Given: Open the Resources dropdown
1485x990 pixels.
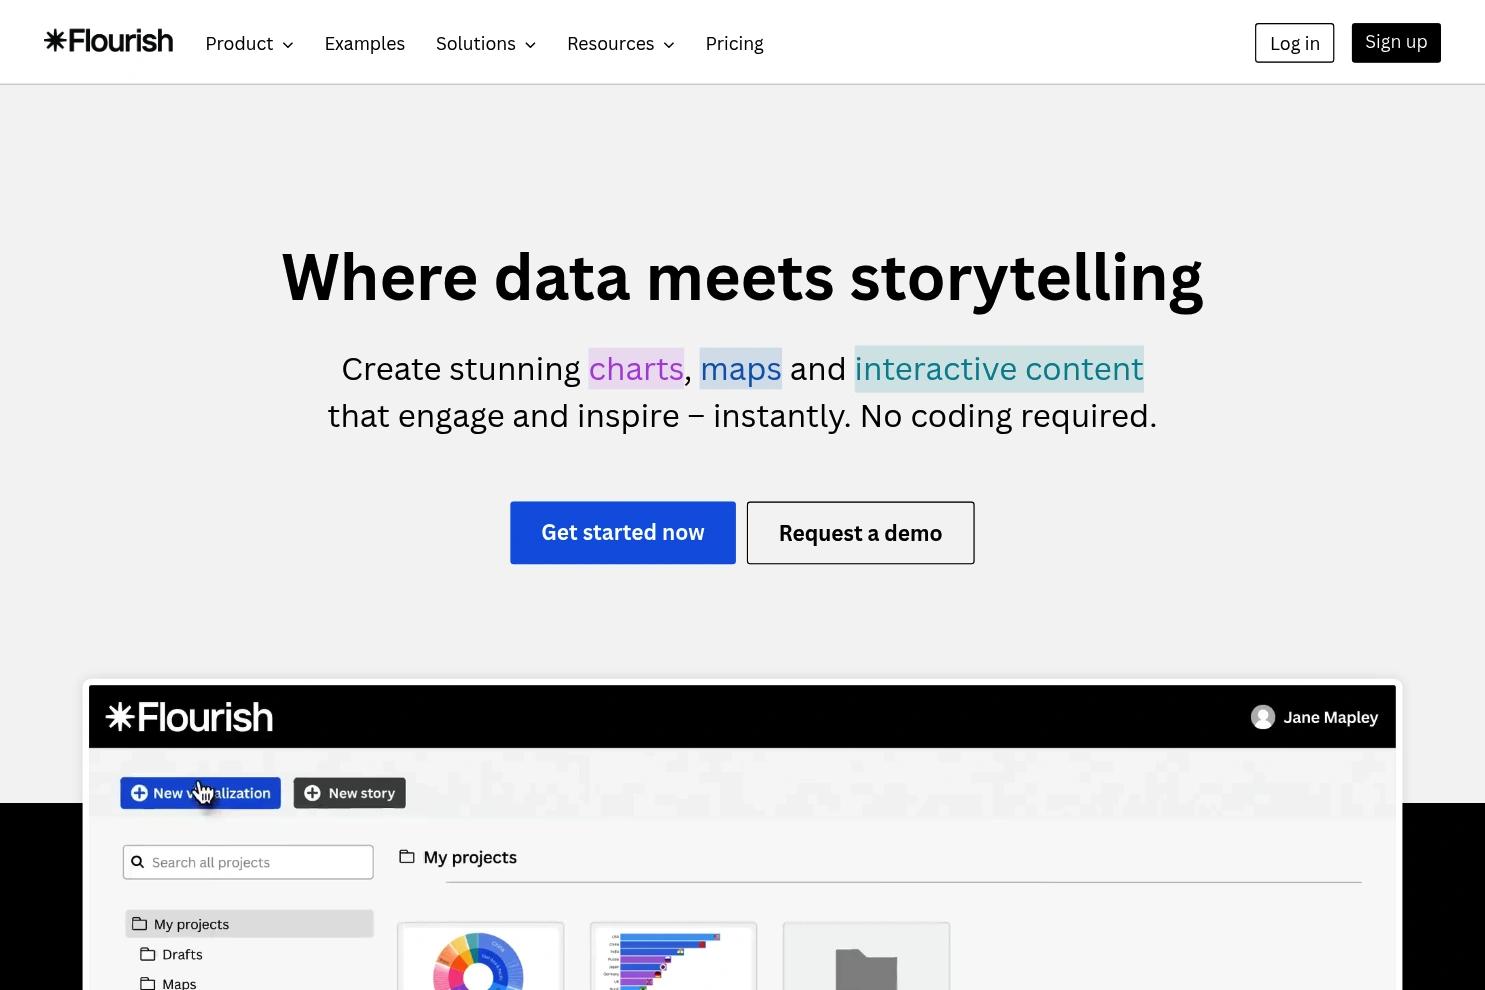Looking at the screenshot, I should point(621,44).
